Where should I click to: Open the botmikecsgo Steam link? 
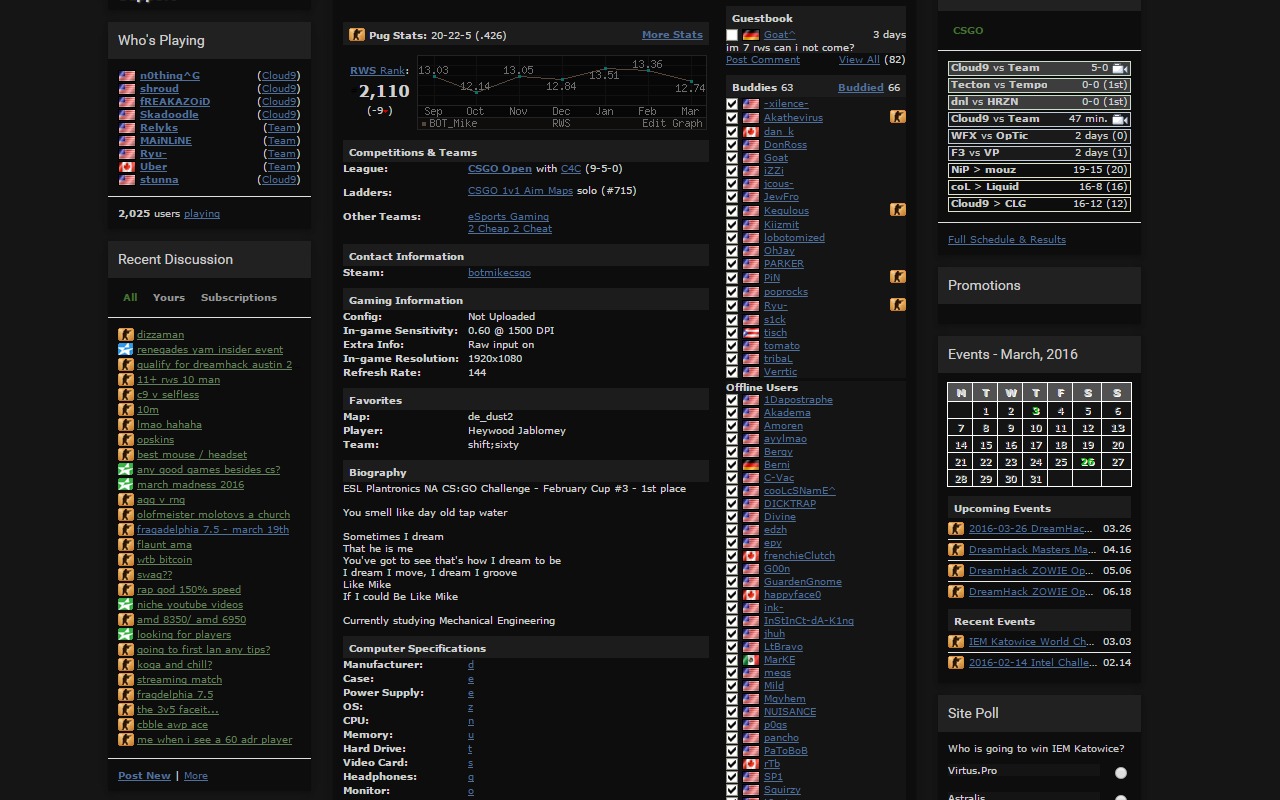[x=499, y=273]
